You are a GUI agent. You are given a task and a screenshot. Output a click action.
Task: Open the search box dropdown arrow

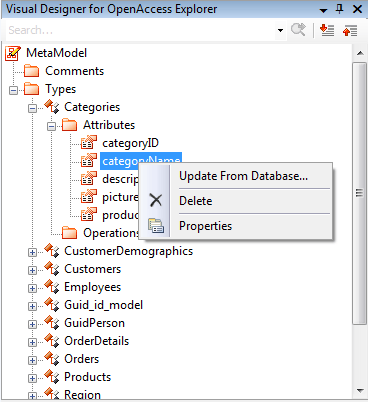click(280, 30)
